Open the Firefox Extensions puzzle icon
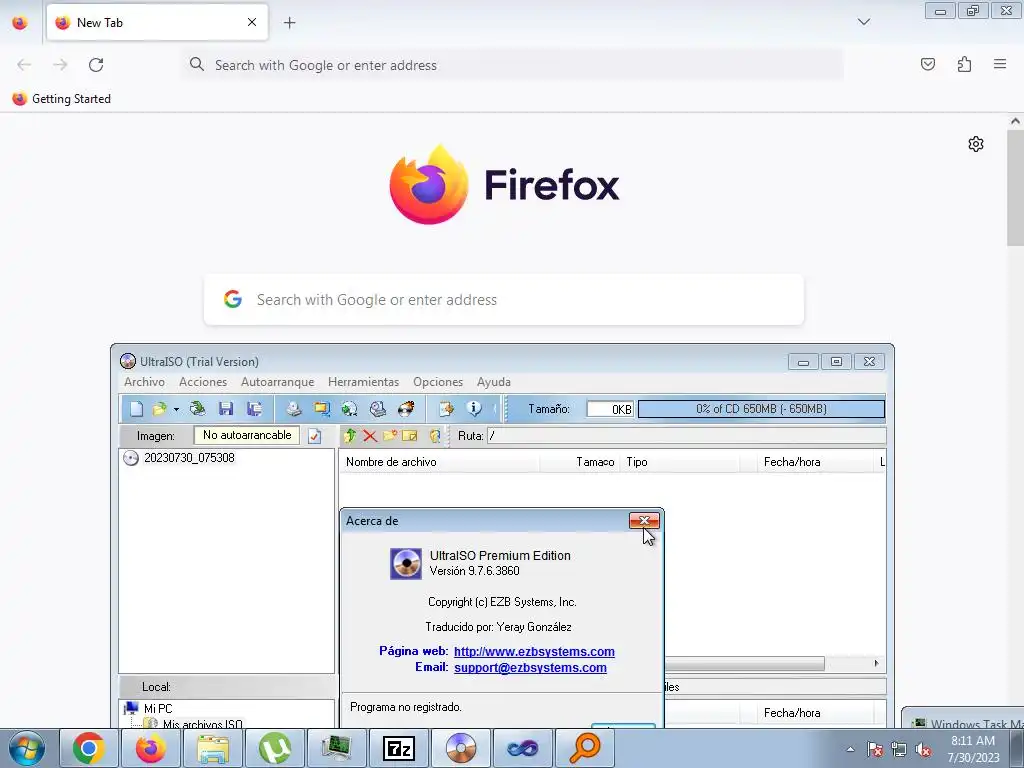This screenshot has height=768, width=1024. tap(965, 64)
